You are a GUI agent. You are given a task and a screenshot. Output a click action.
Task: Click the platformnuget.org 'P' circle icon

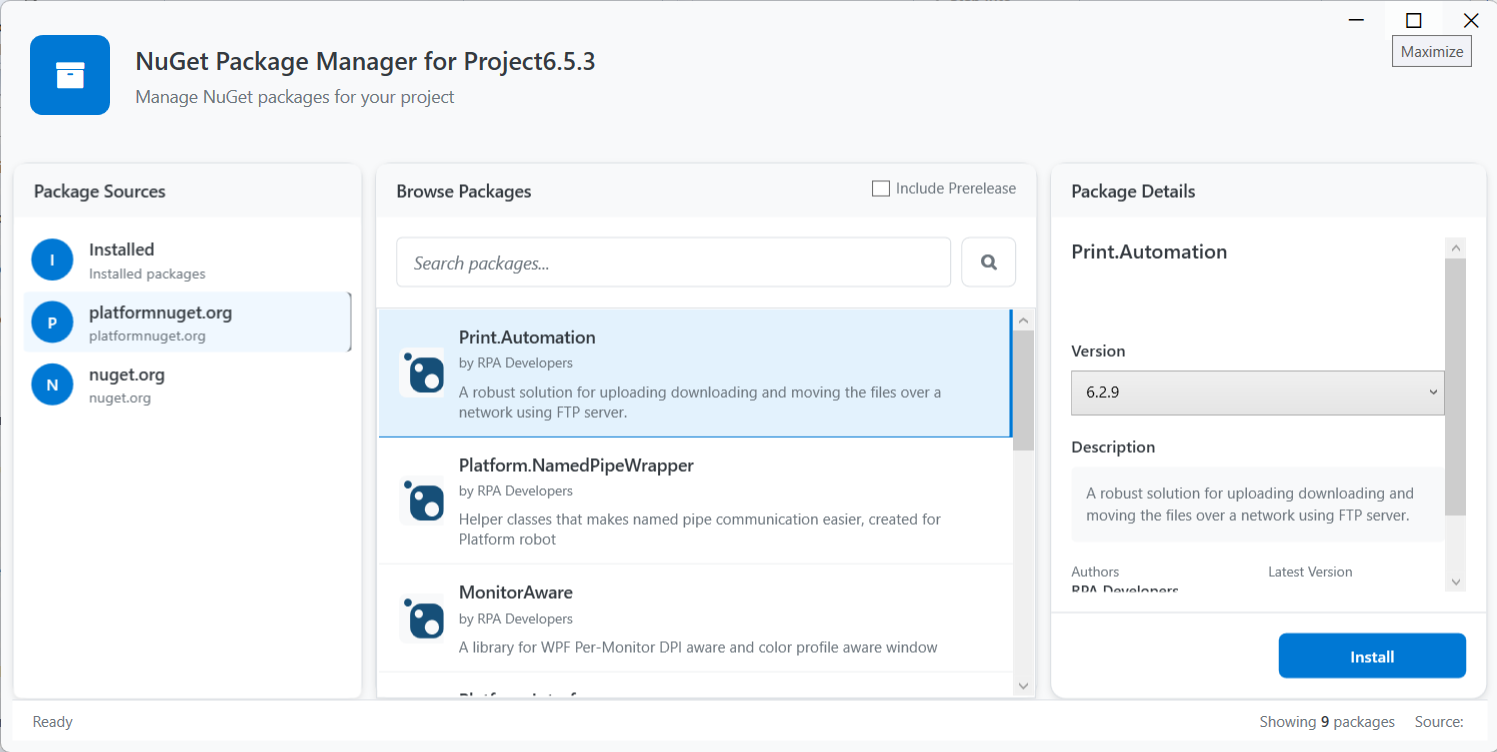pyautogui.click(x=52, y=322)
